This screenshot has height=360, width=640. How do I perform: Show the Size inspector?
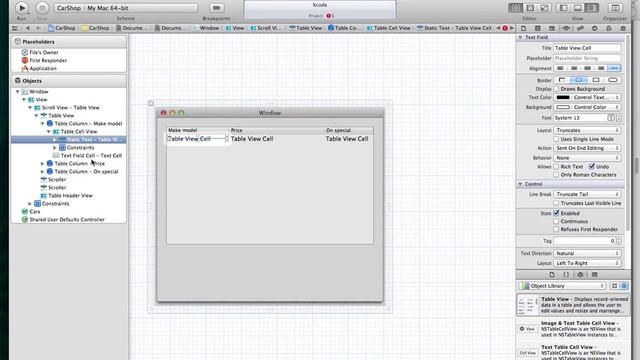pos(580,28)
